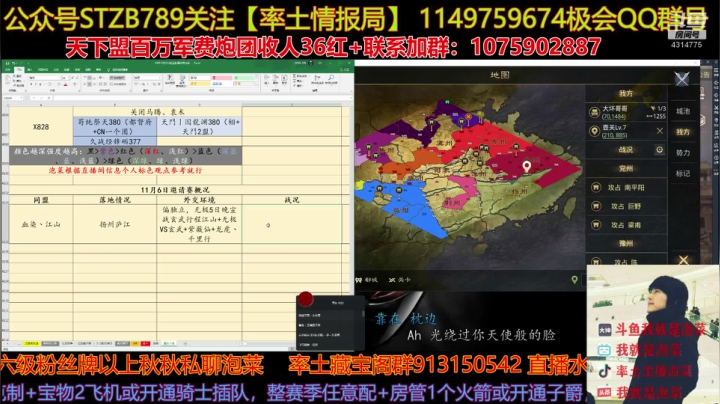Click the Excel formula bar input
Screen dimensions: 720x404
click(201, 98)
